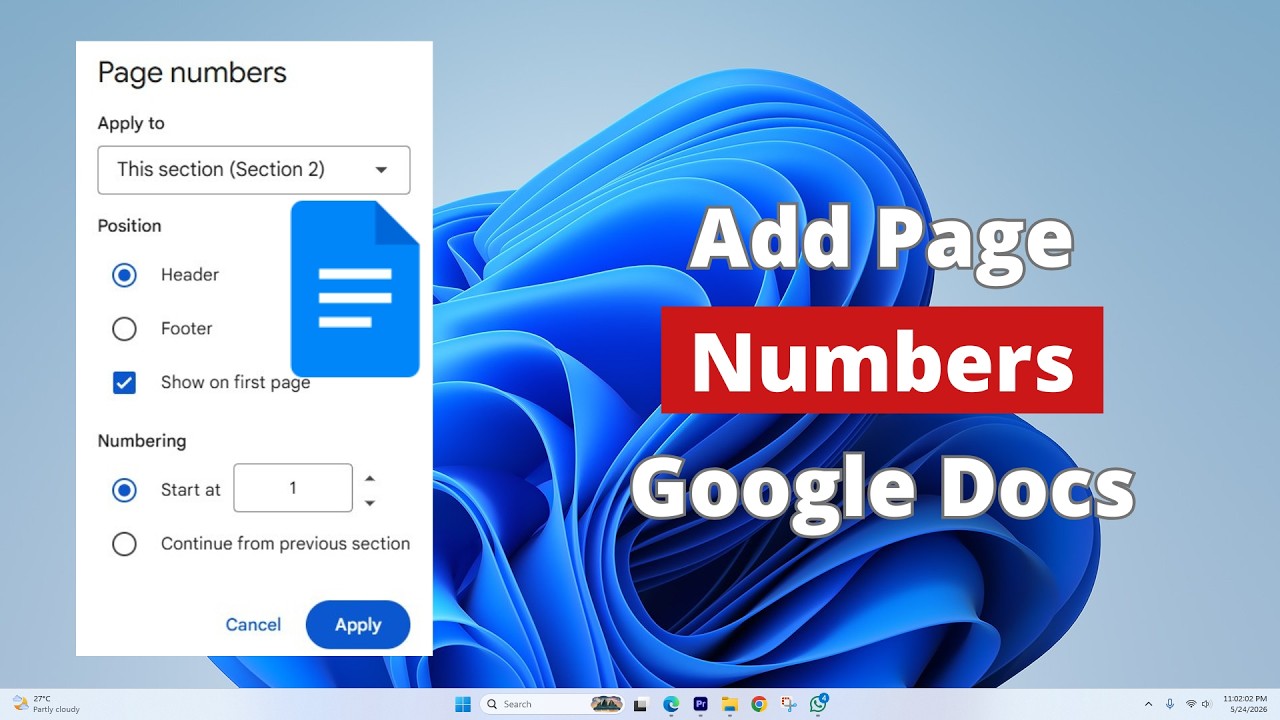
Task: Open Wi-Fi network settings from tray
Action: point(1191,704)
